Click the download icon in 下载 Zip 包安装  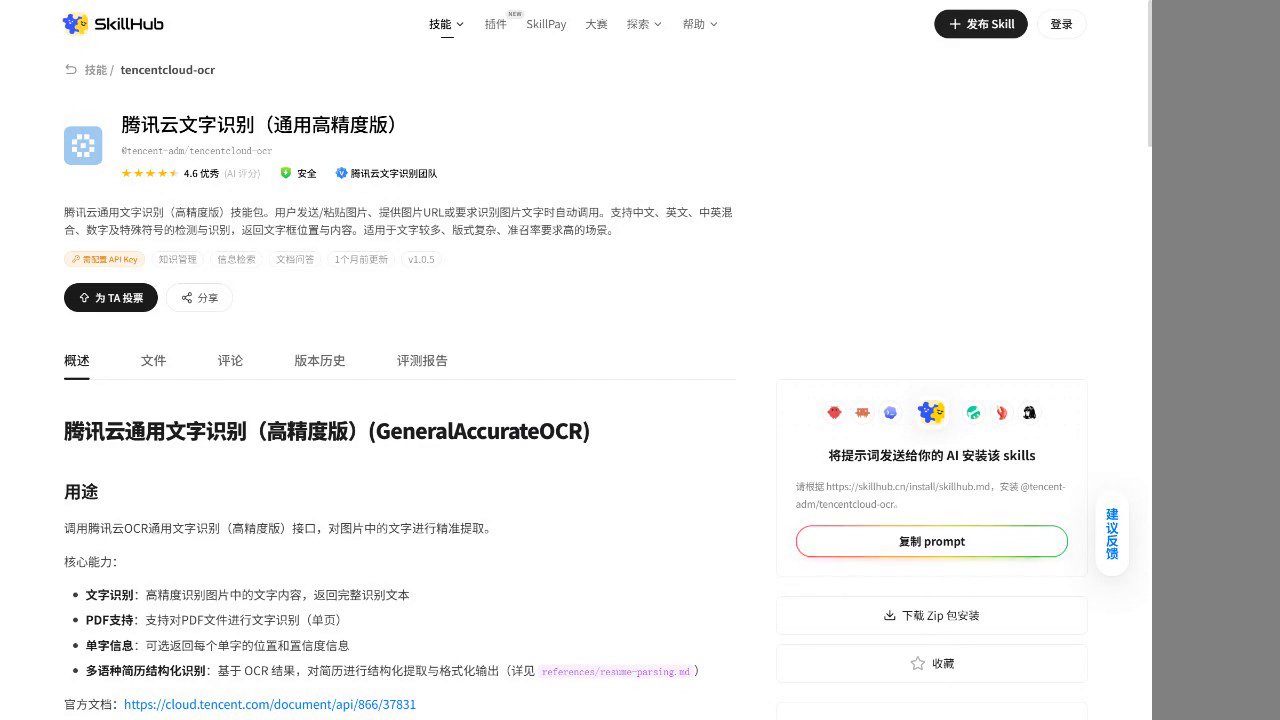[890, 615]
